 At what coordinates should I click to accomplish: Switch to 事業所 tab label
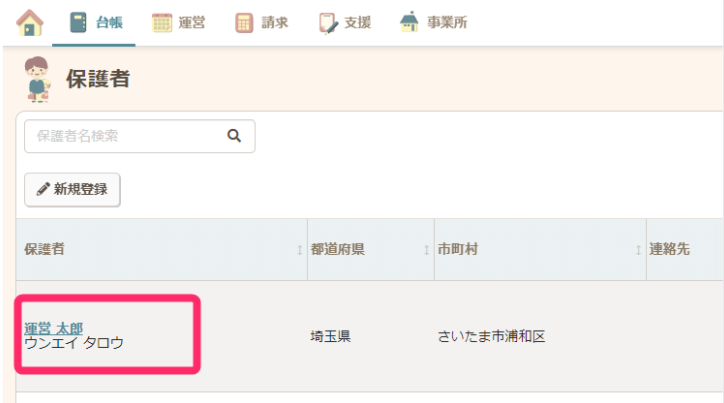tap(446, 22)
